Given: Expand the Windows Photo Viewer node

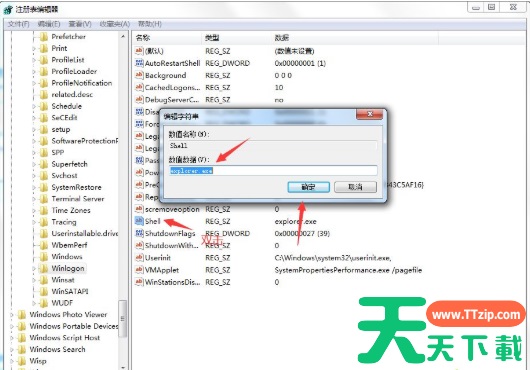Looking at the screenshot, I should (x=12, y=315).
